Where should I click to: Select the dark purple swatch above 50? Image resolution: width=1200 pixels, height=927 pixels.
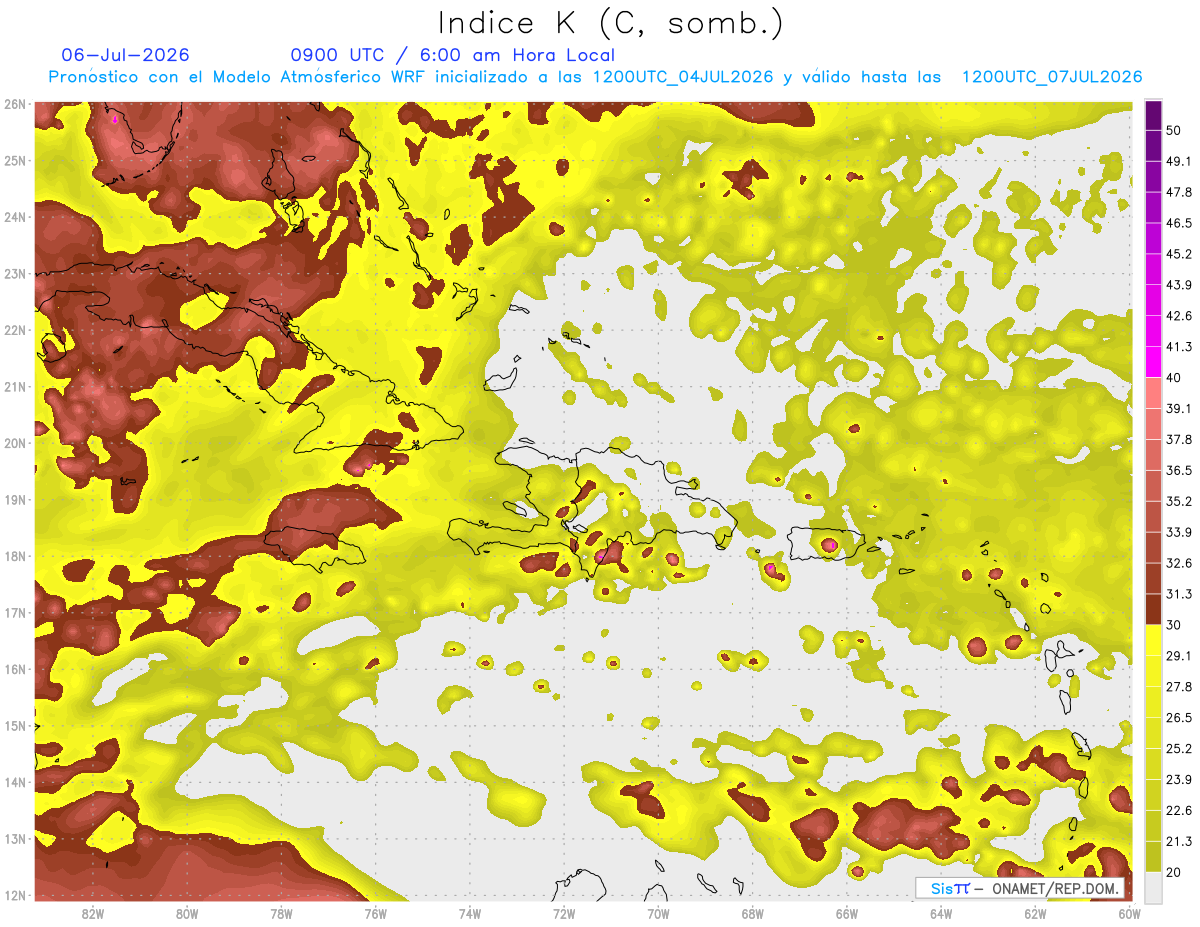tap(1153, 118)
